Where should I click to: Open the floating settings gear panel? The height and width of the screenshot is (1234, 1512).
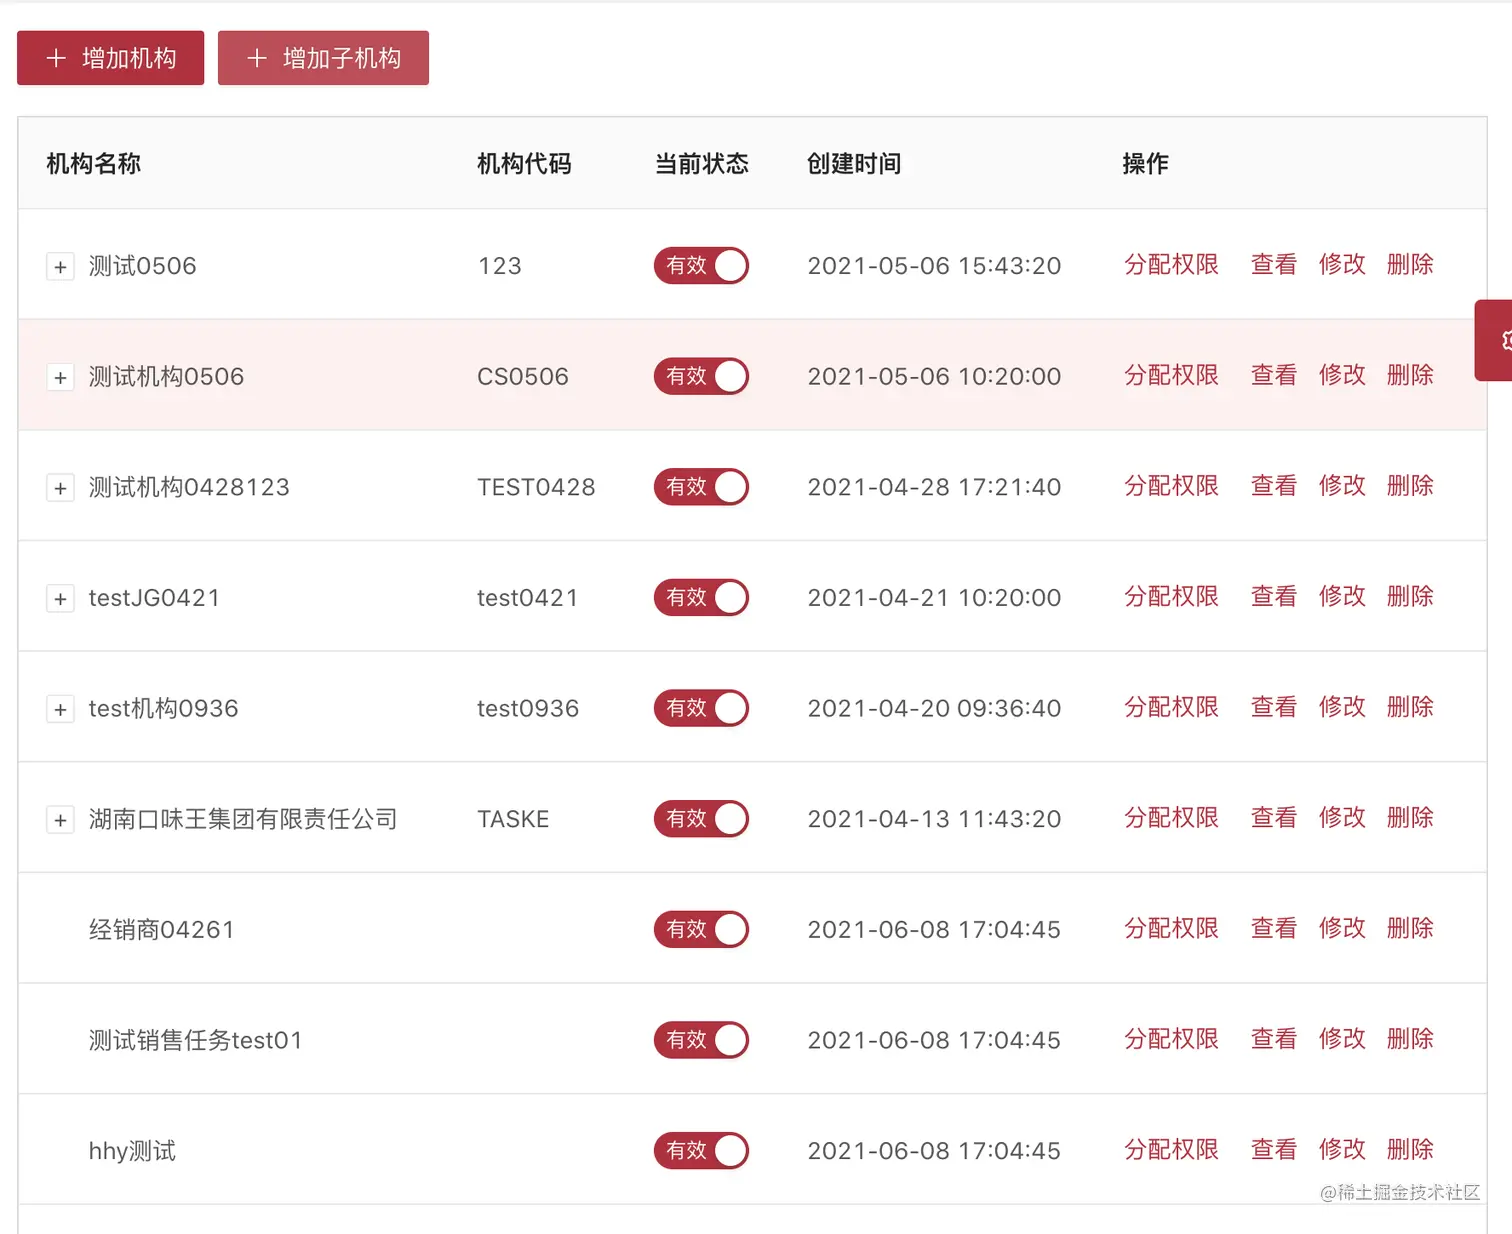click(x=1497, y=340)
